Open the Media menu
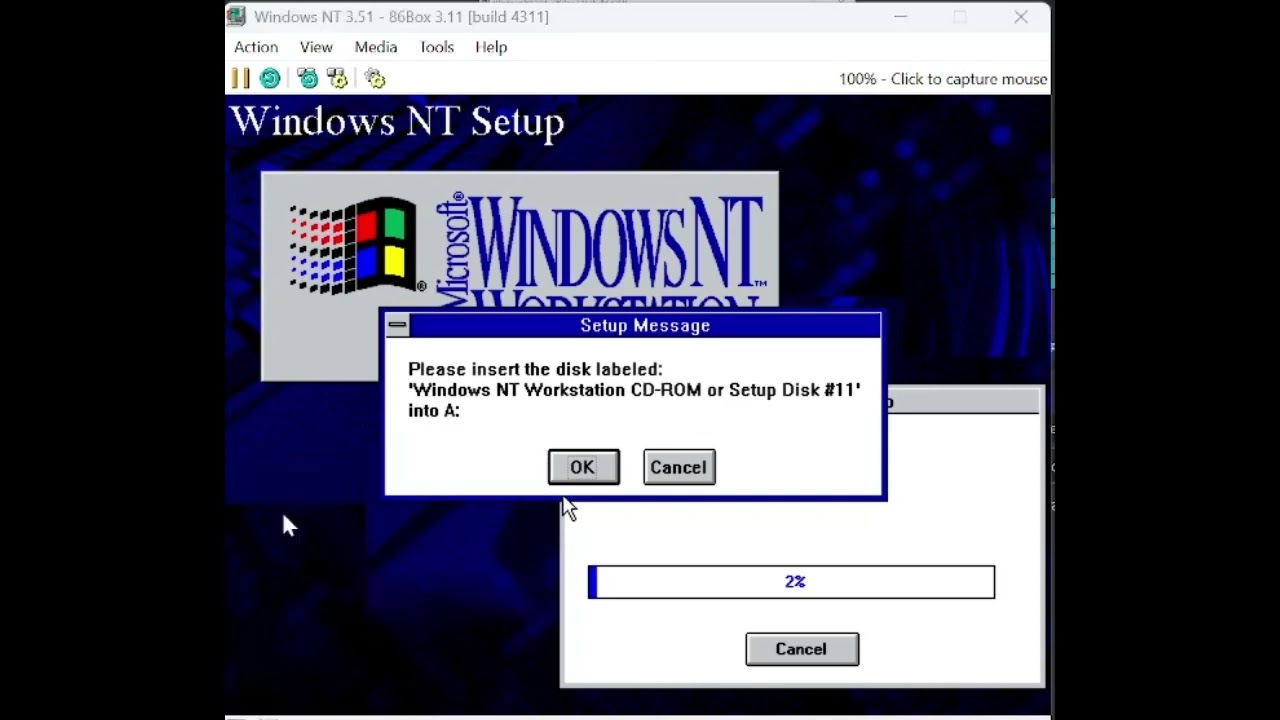The width and height of the screenshot is (1280, 720). 376,47
